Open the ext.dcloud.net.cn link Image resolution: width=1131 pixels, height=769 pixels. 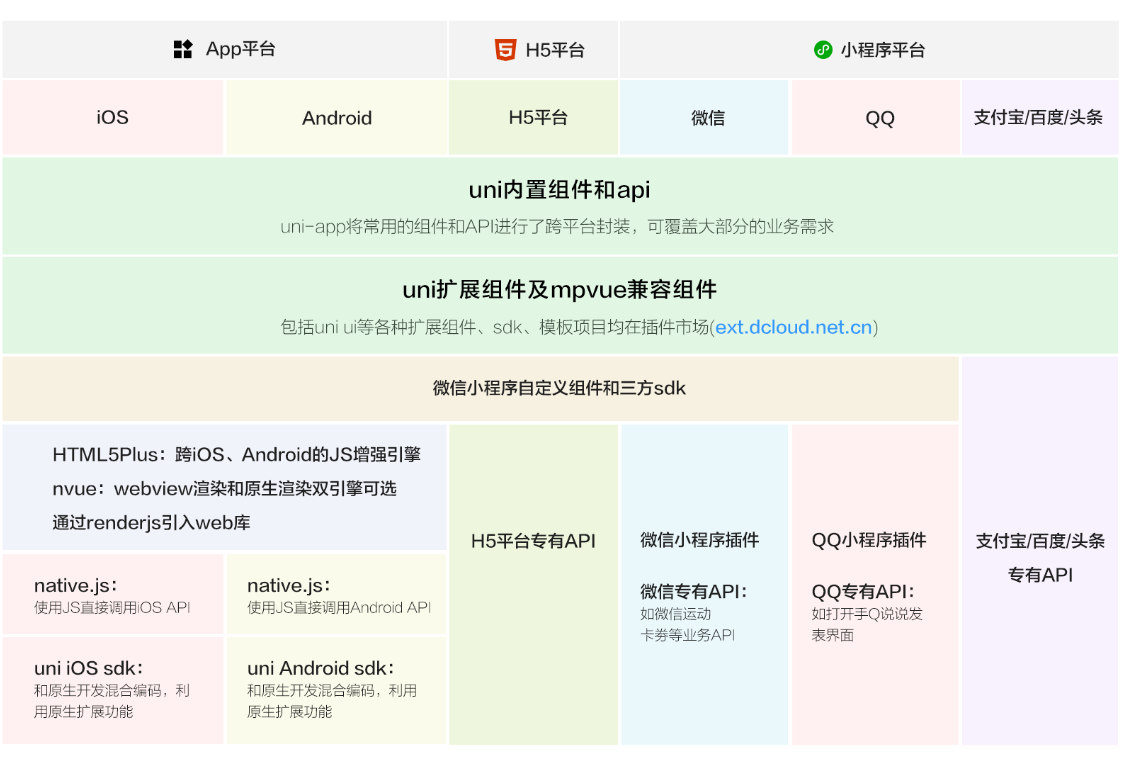pyautogui.click(x=793, y=328)
